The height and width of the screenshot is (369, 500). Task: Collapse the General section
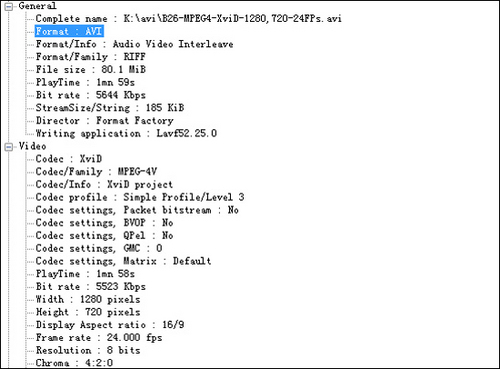(x=9, y=6)
